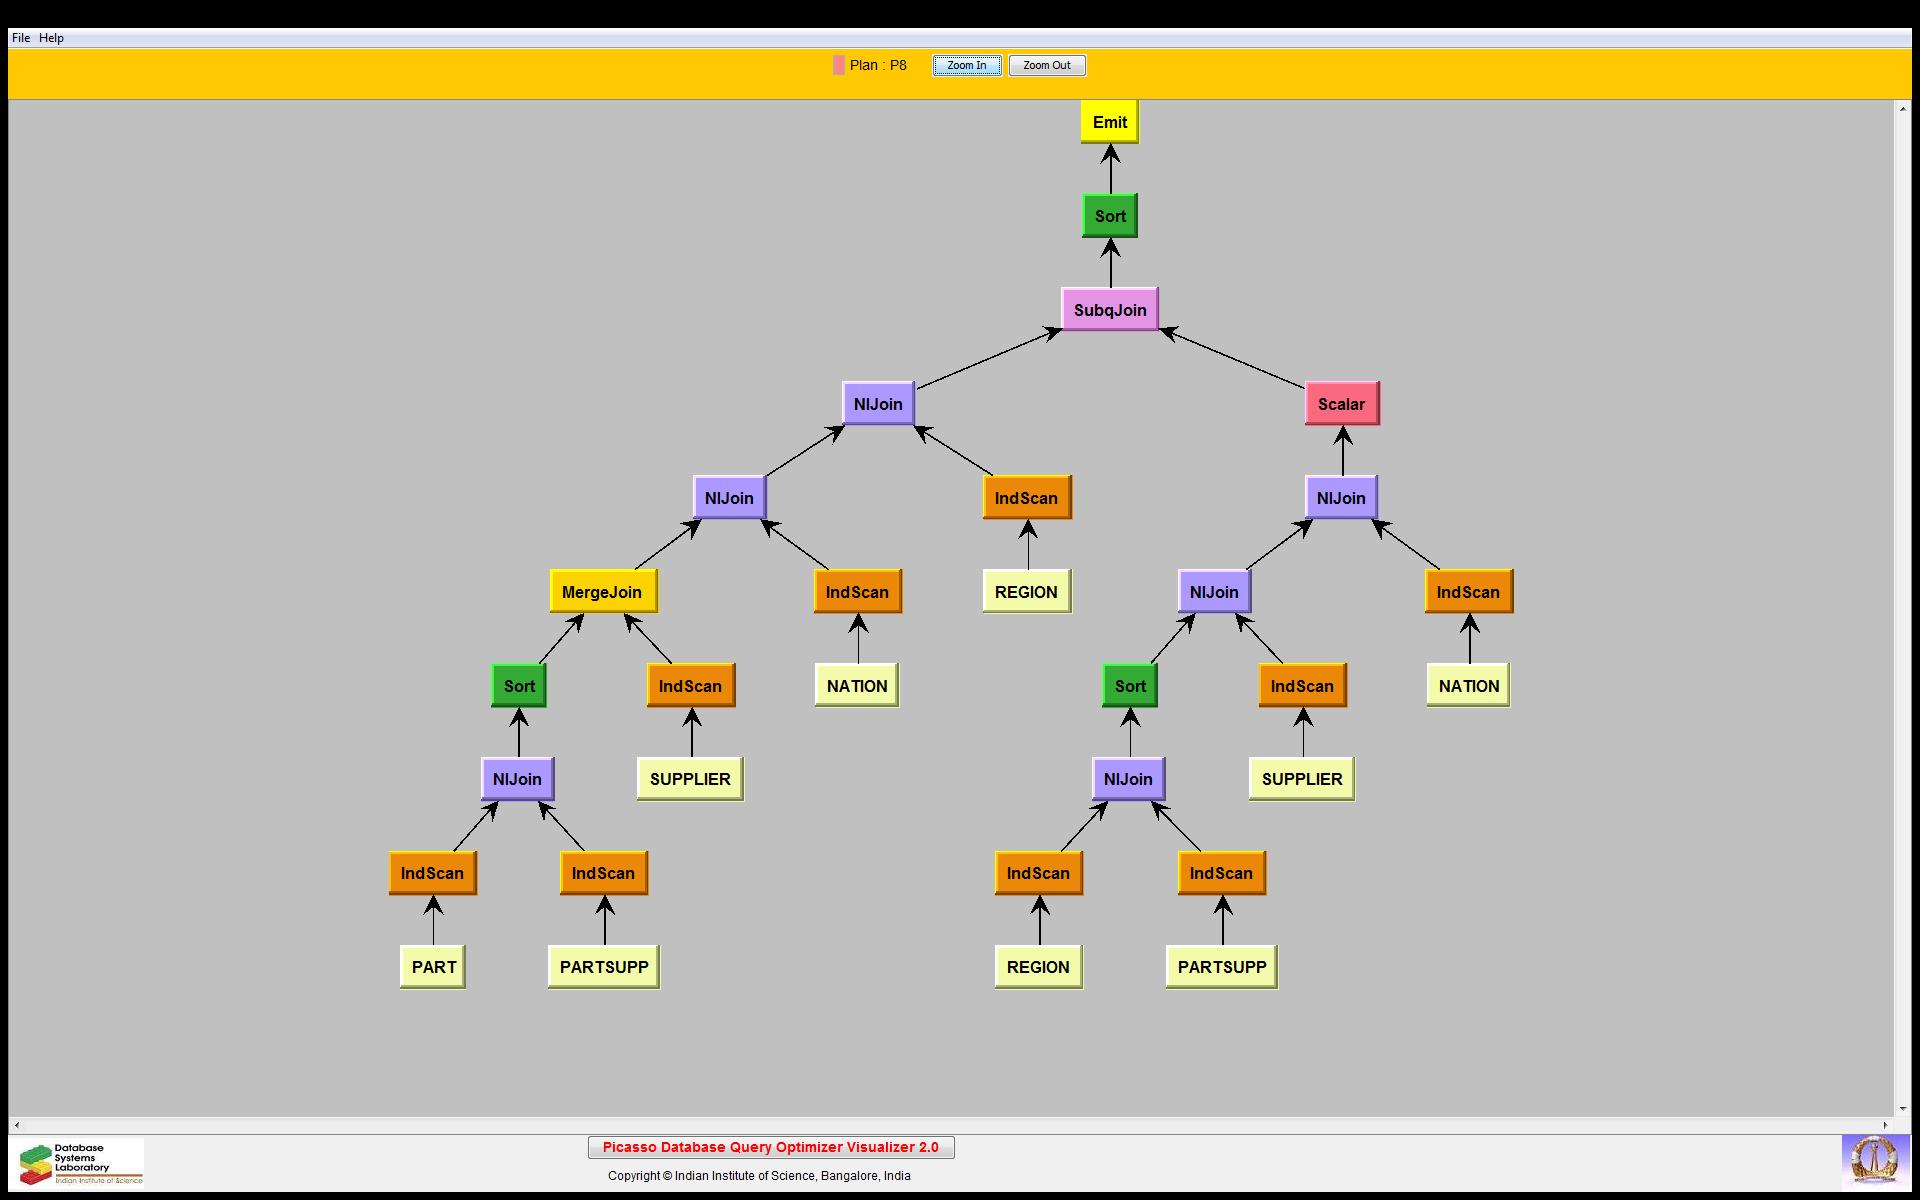Select the rightmost NATION table node
The image size is (1920, 1200).
pyautogui.click(x=1468, y=686)
